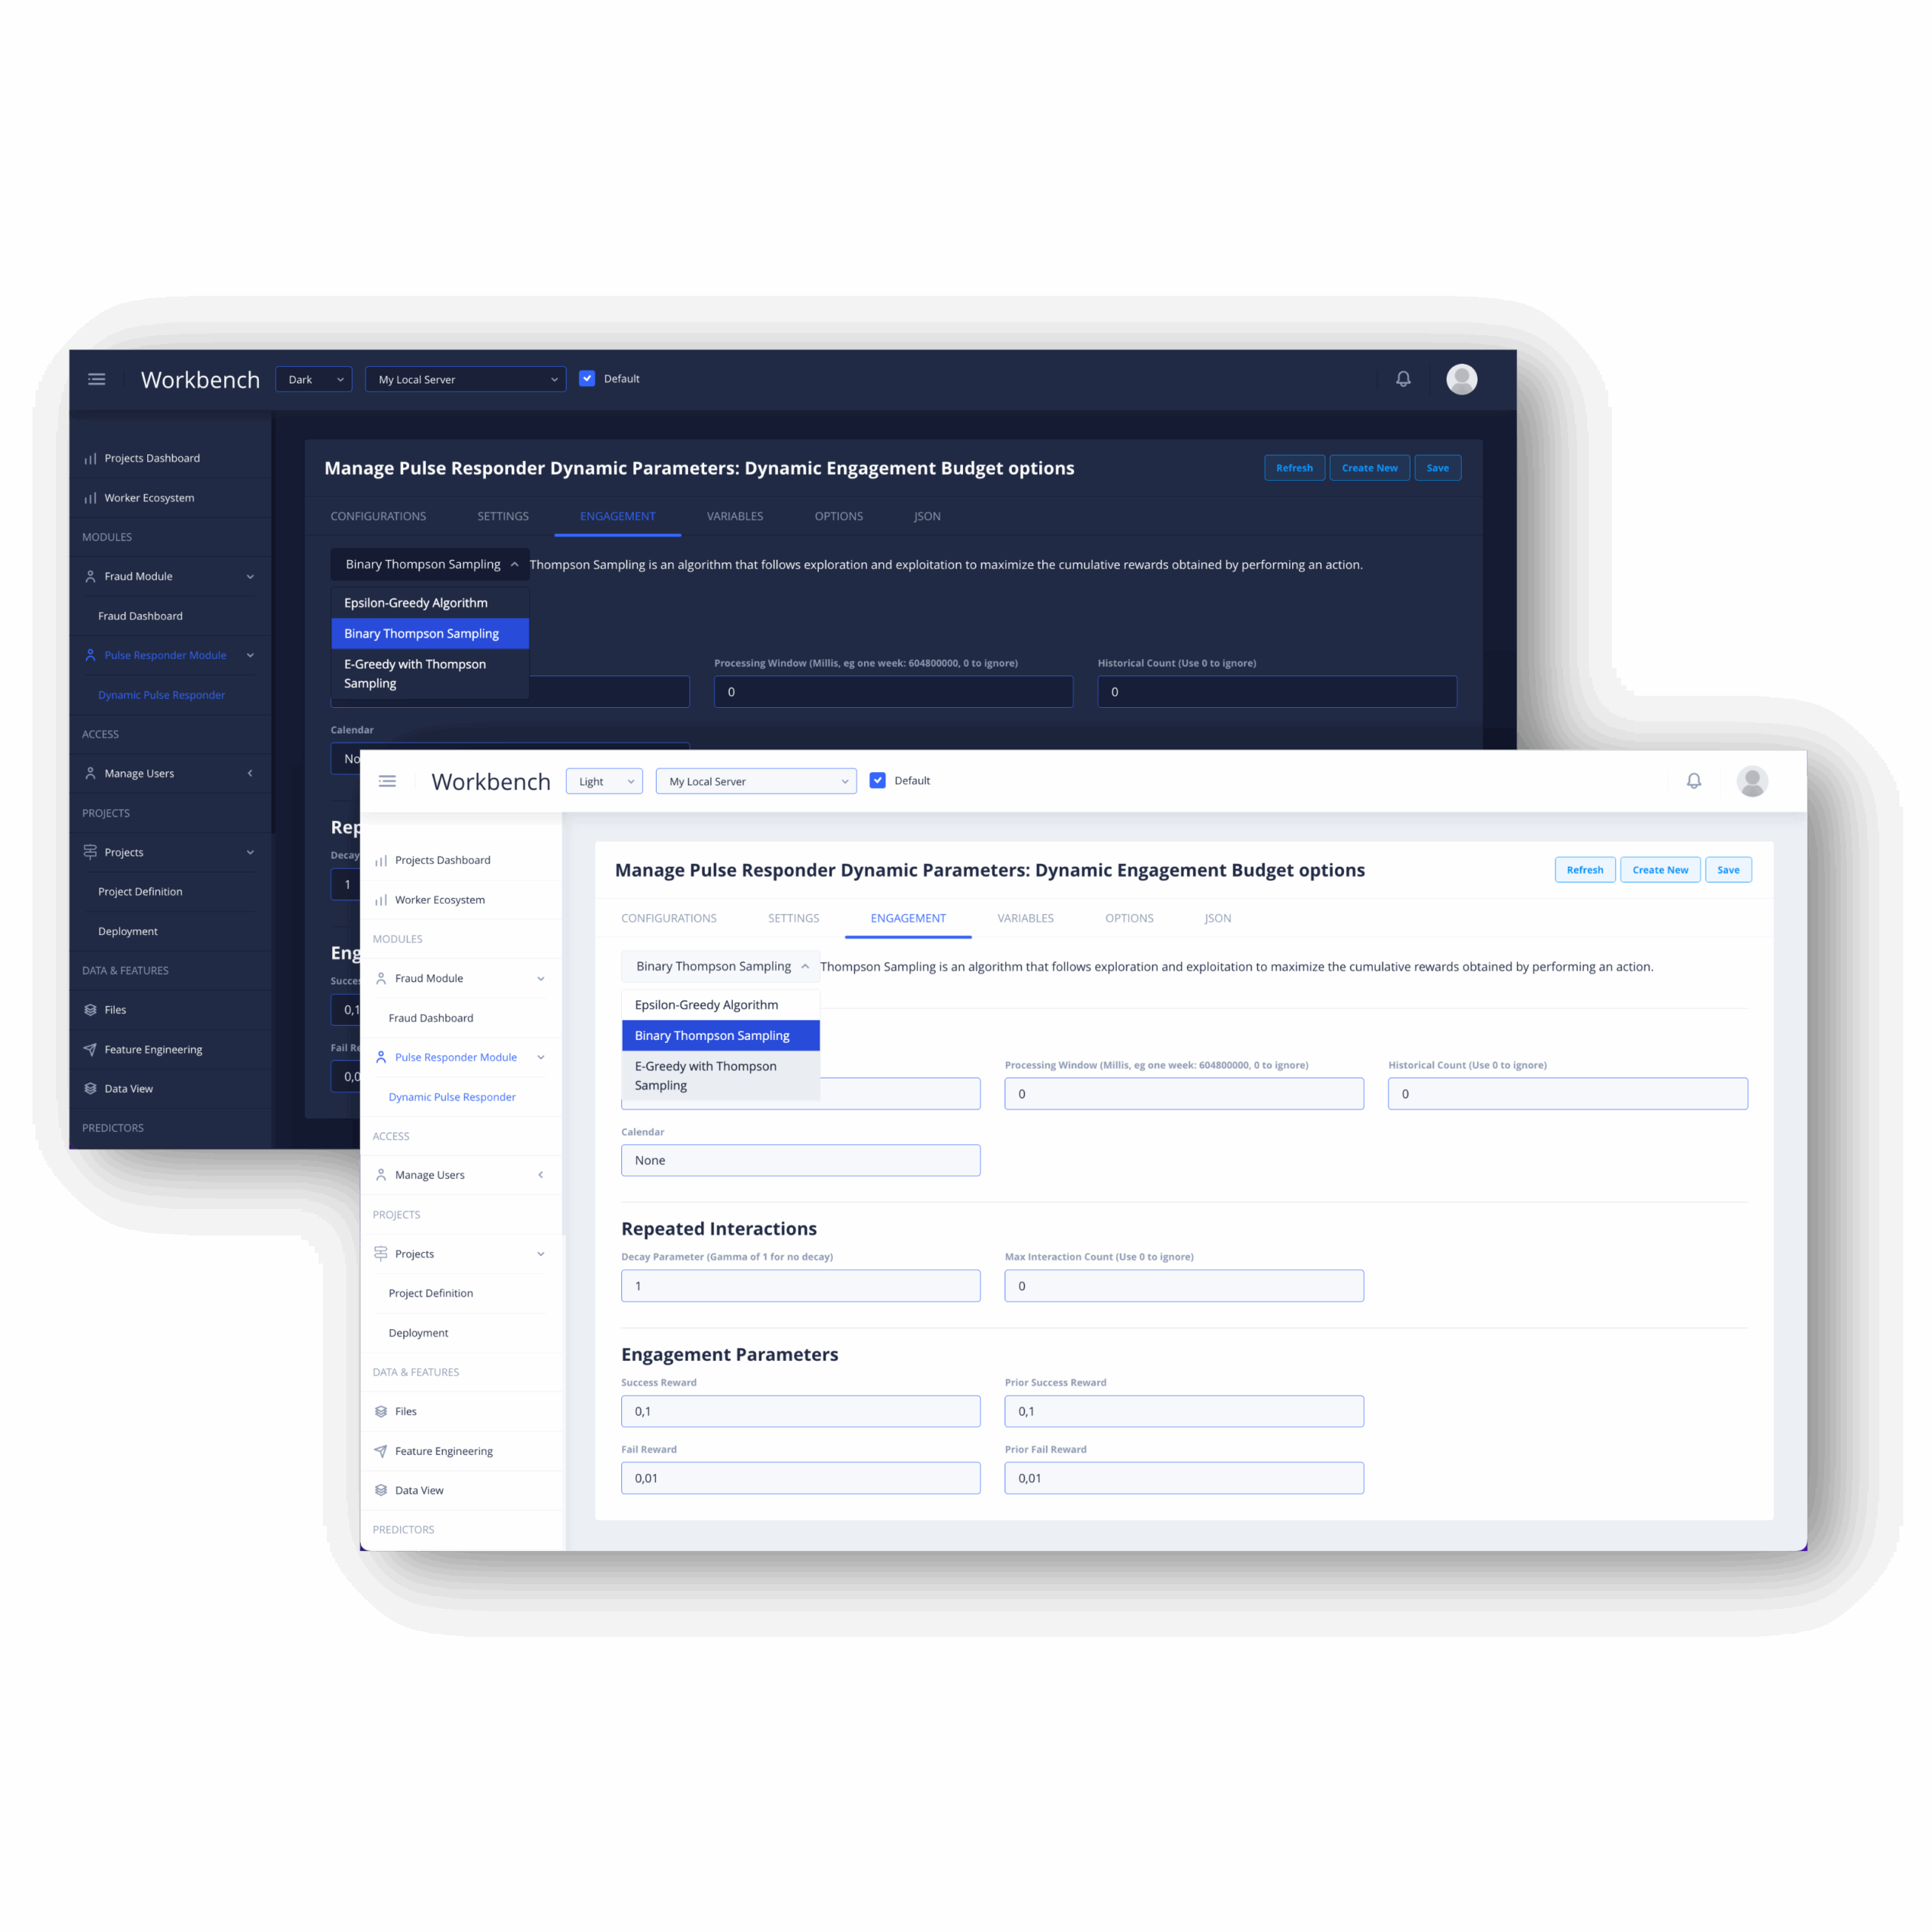Click Pulse Responder Module icon in light sidebar
This screenshot has width=1932, height=1932.
click(381, 1057)
